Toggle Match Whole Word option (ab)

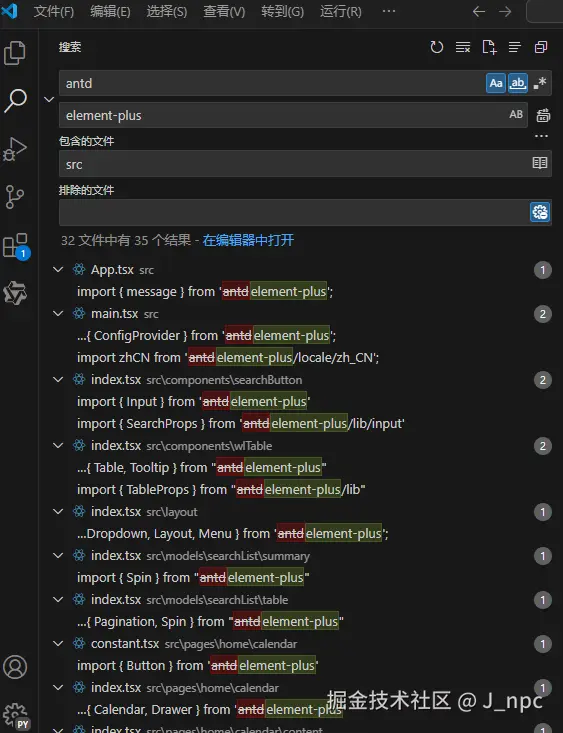point(518,83)
